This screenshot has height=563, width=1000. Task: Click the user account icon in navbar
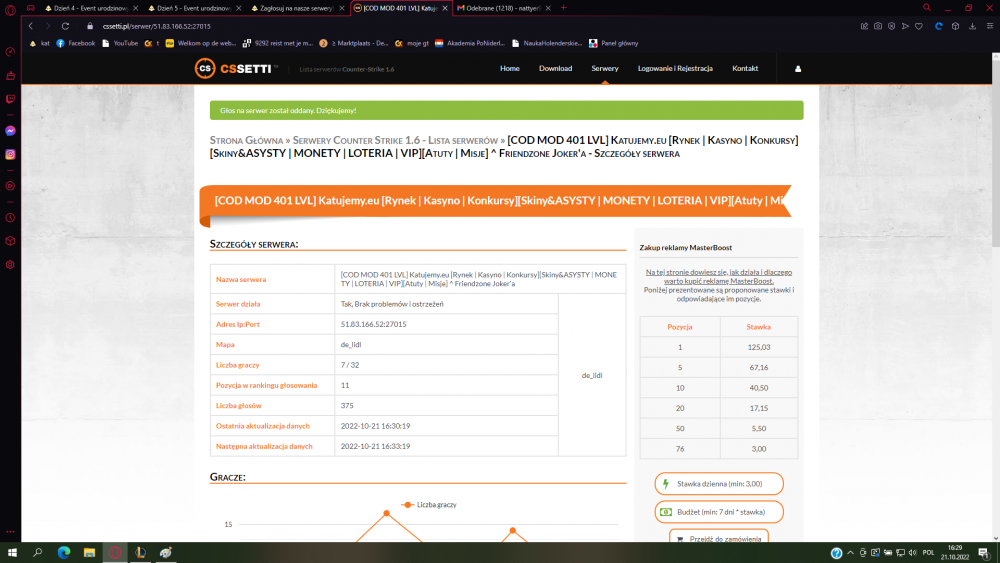(x=798, y=69)
